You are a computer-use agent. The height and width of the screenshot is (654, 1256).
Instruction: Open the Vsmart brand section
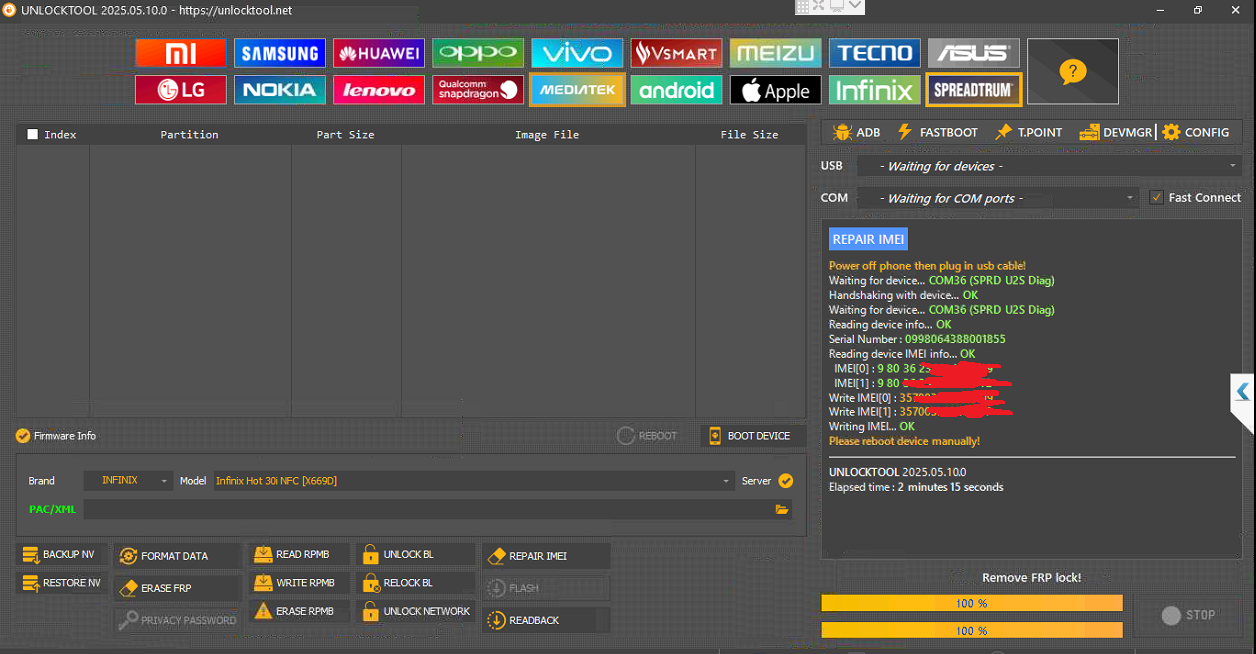[676, 53]
